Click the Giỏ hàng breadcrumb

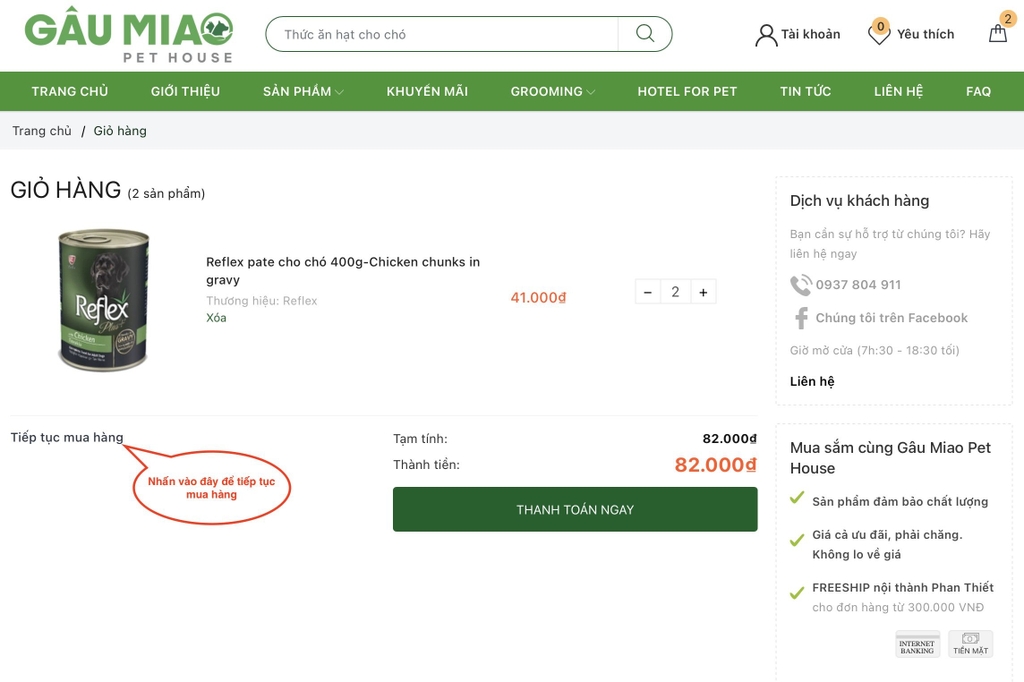point(120,131)
